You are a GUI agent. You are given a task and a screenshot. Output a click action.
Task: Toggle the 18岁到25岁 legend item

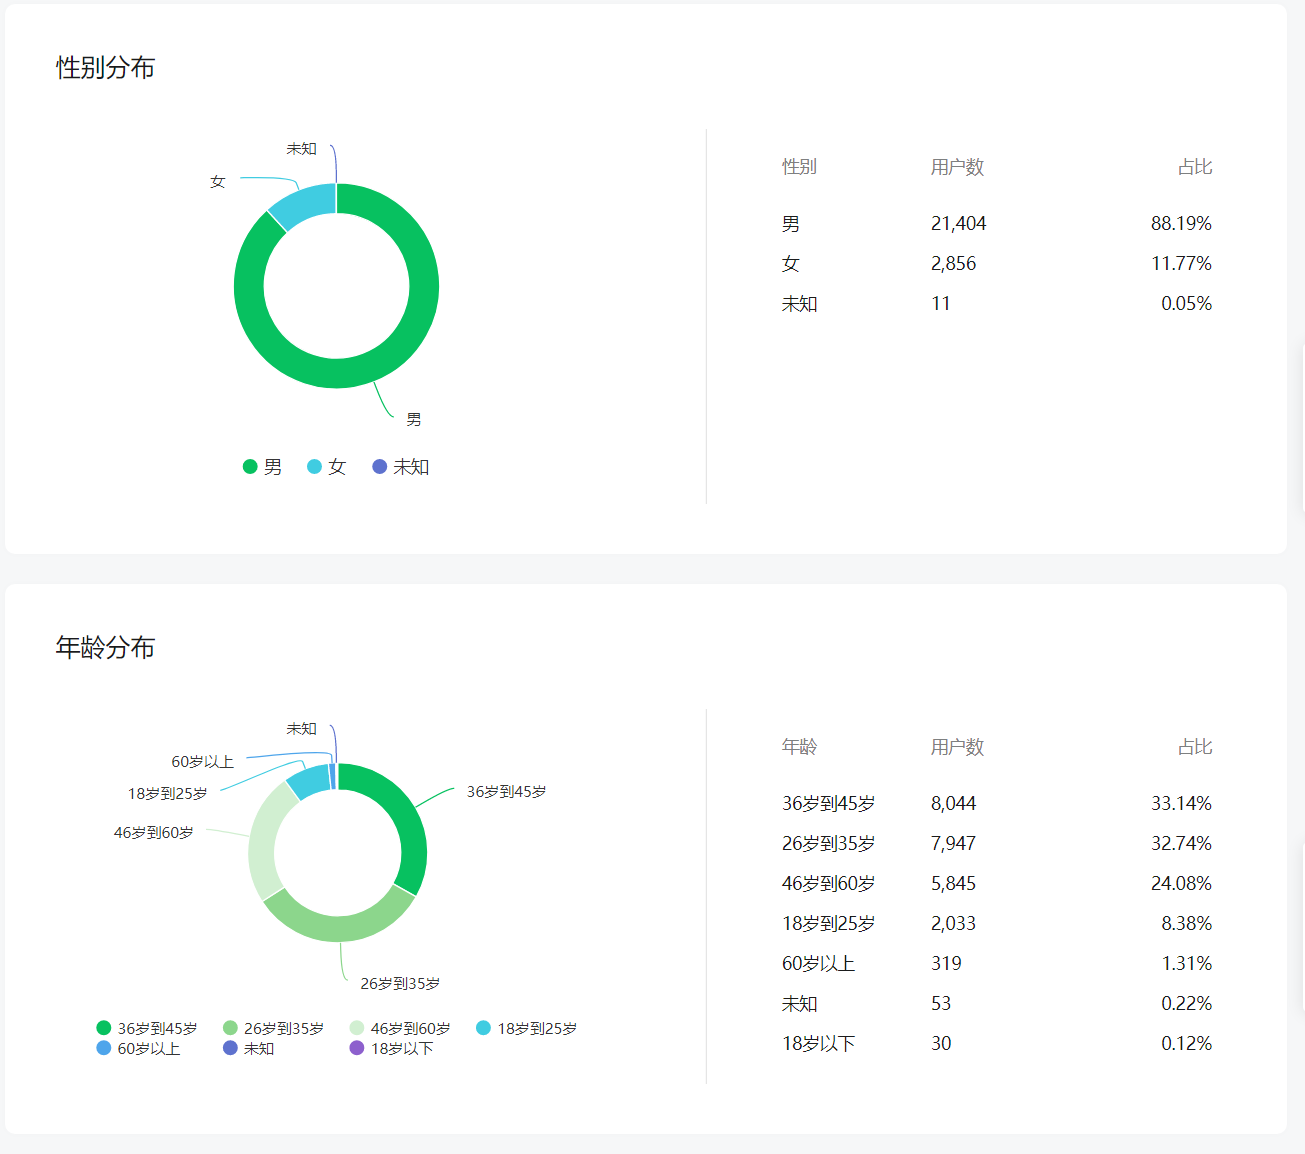pyautogui.click(x=527, y=1028)
